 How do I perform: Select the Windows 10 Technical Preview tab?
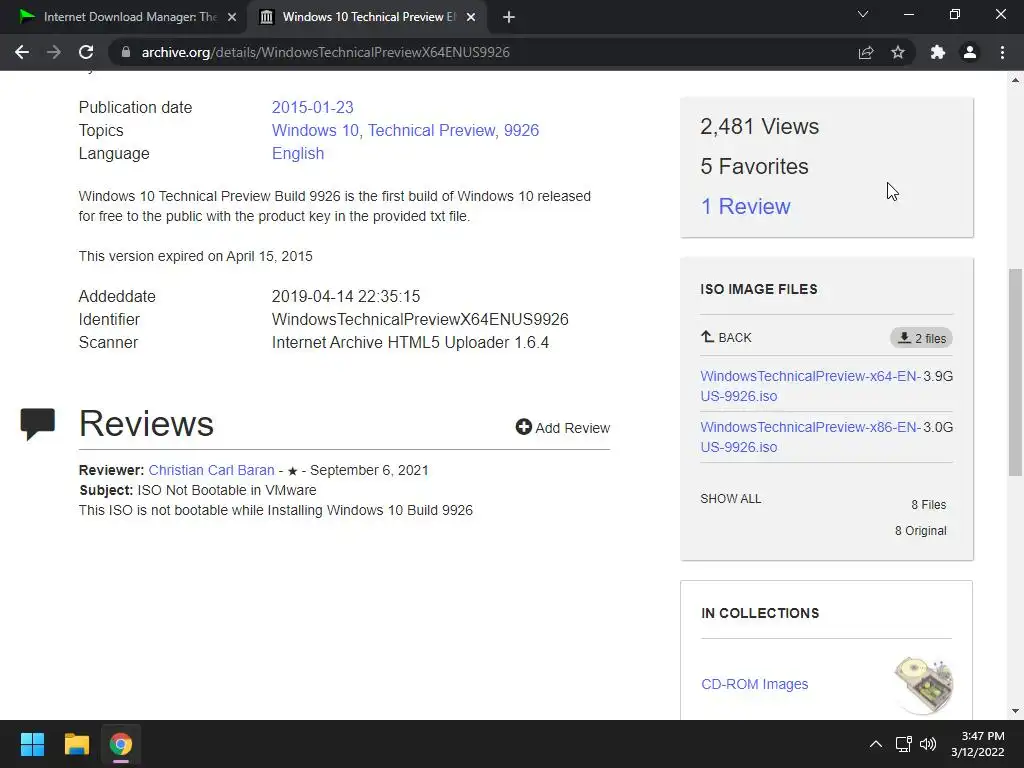pos(366,17)
